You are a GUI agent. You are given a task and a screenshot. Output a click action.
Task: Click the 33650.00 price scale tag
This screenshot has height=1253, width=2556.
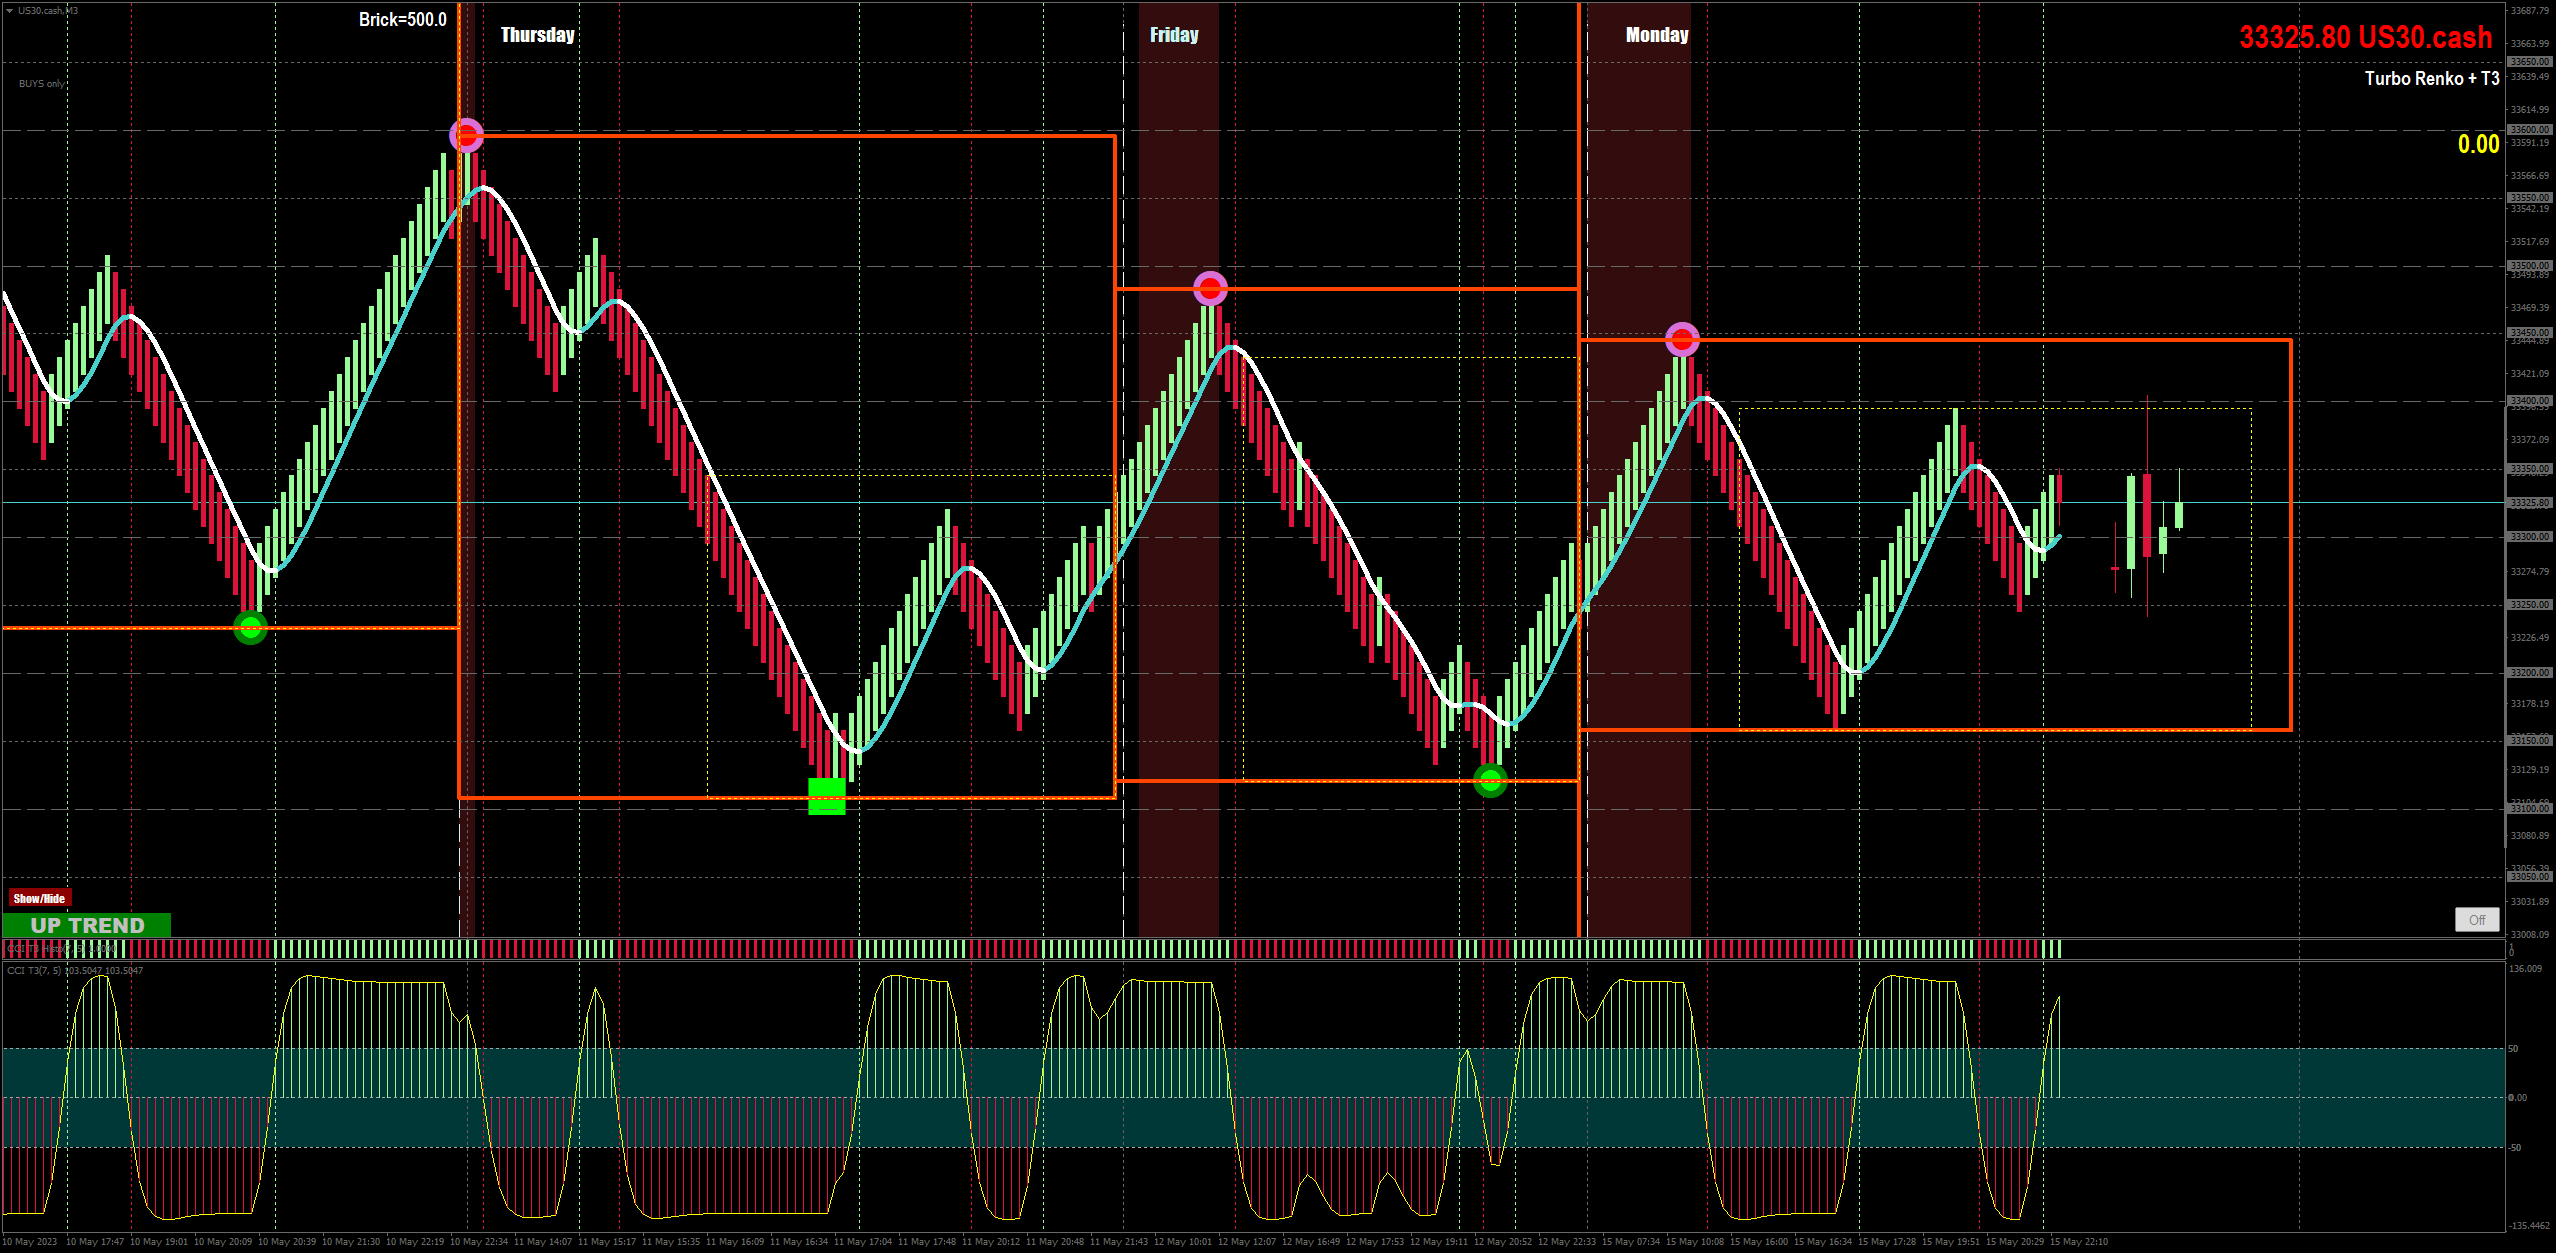pyautogui.click(x=2529, y=62)
